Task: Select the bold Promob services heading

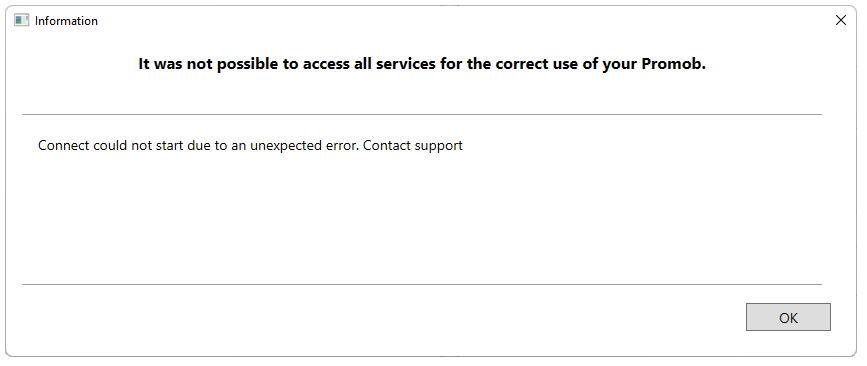Action: tap(422, 64)
